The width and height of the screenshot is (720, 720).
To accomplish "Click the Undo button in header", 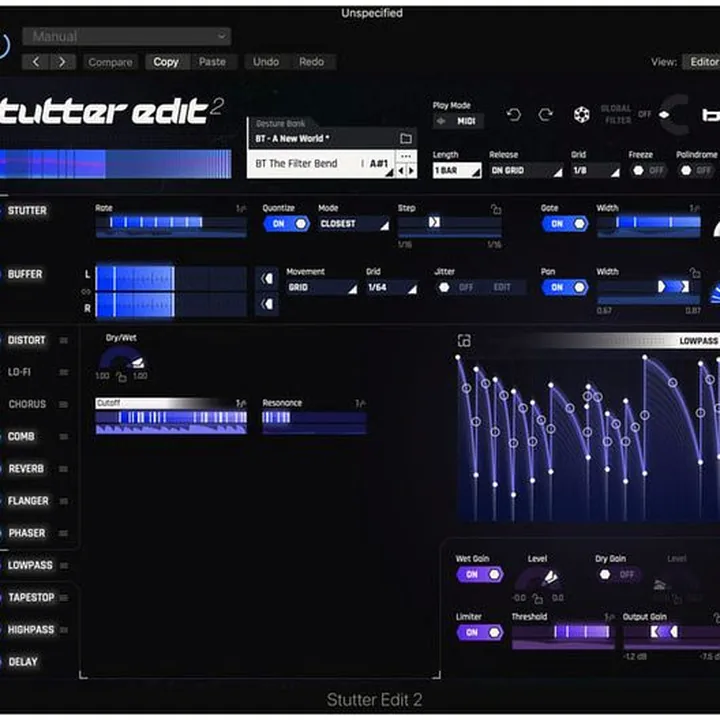I will 266,62.
